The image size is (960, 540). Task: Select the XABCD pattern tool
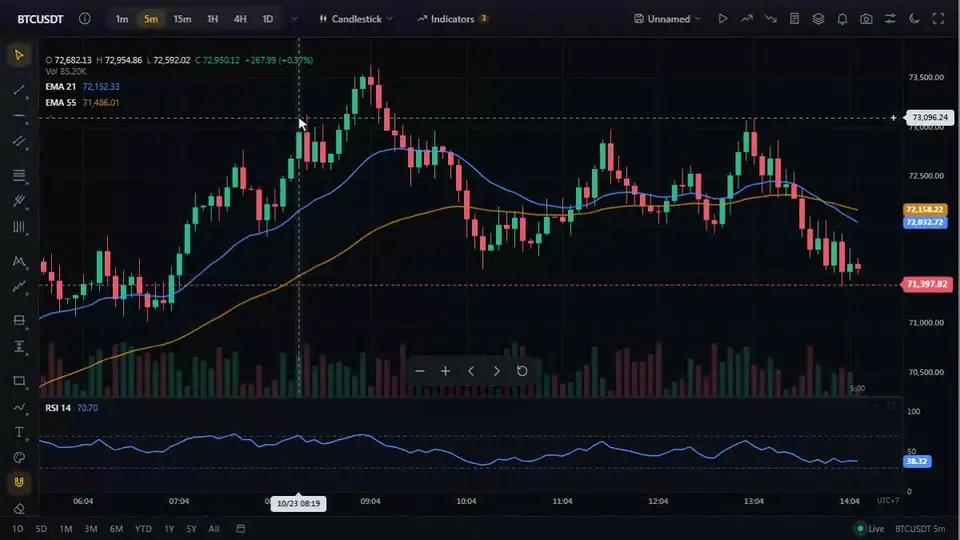[19, 261]
